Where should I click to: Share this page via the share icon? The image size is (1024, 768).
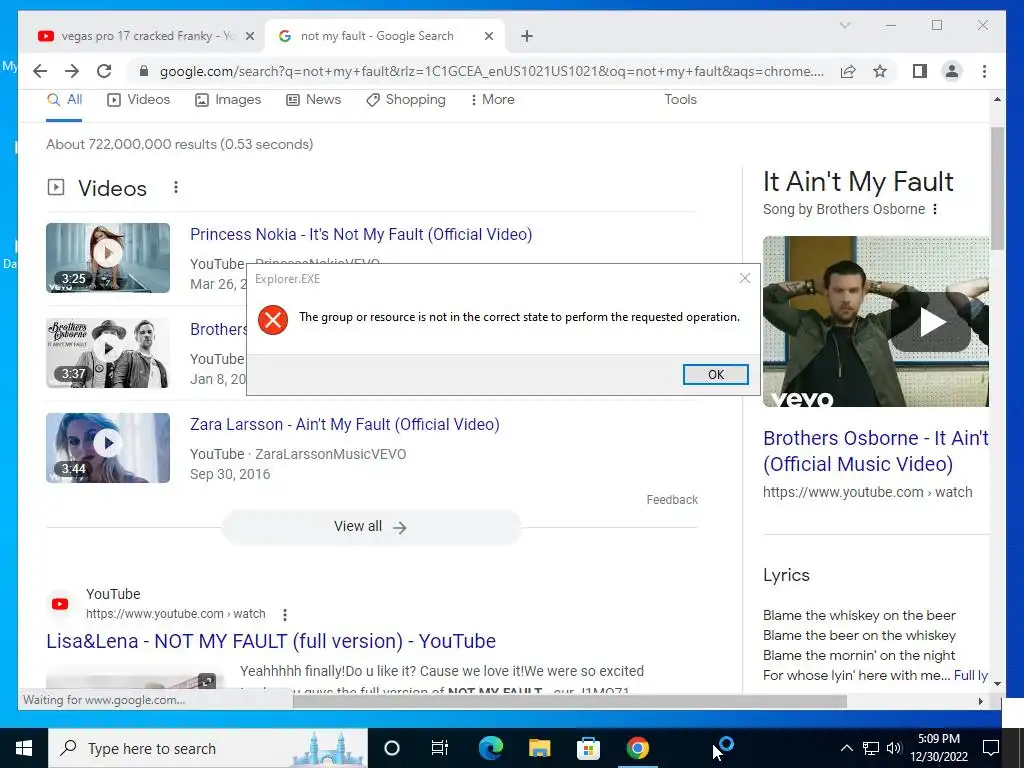(848, 71)
